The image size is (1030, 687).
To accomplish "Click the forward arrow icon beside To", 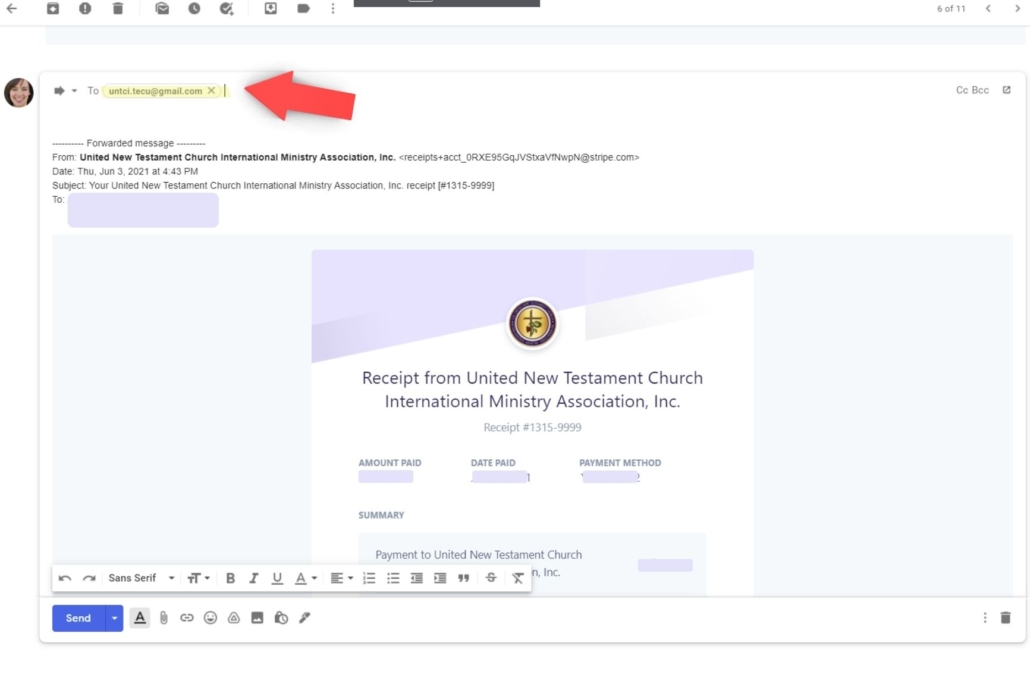I will coord(59,91).
